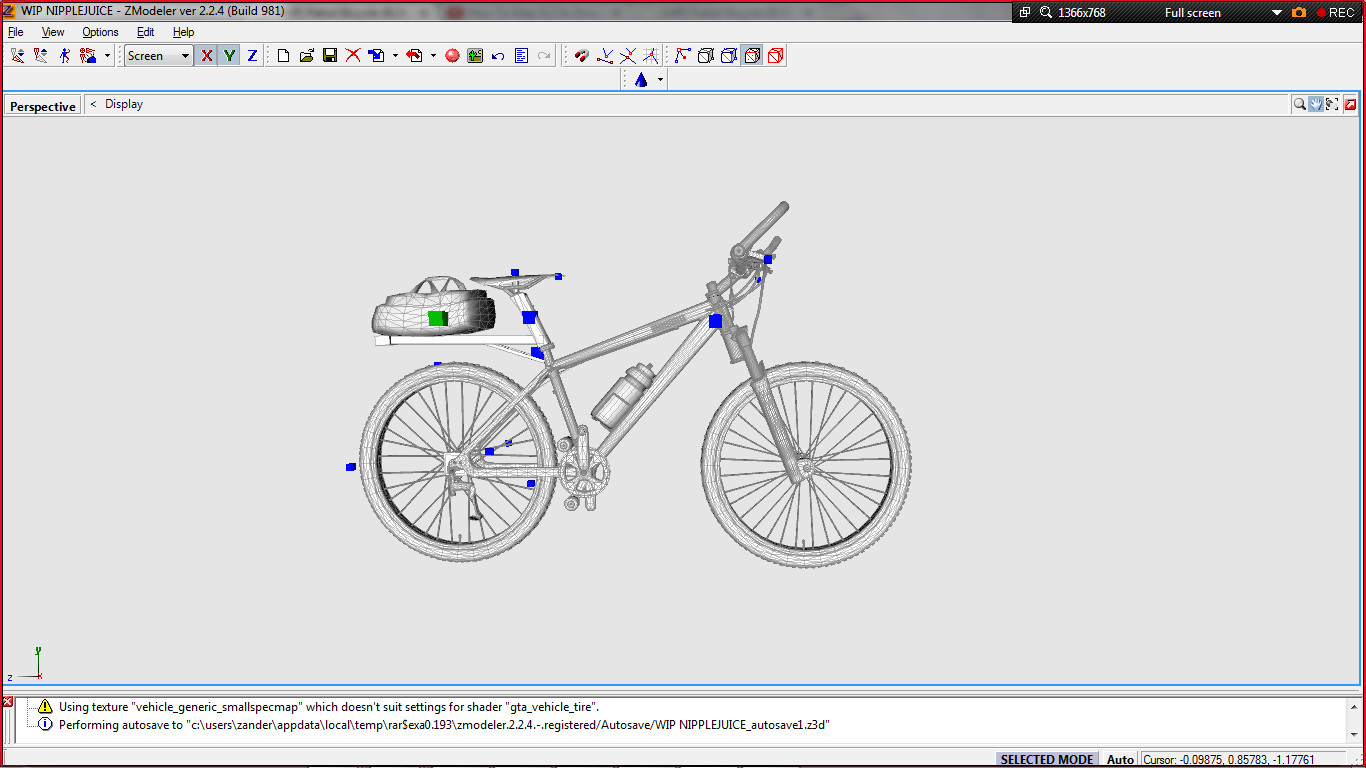Toggle the Z axis constraint
1366x768 pixels.
point(252,56)
